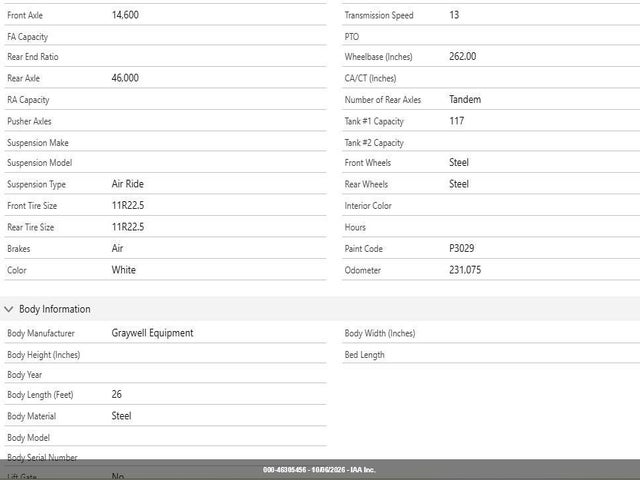The image size is (640, 480).
Task: Click the RA Capacity label
Action: 28,100
